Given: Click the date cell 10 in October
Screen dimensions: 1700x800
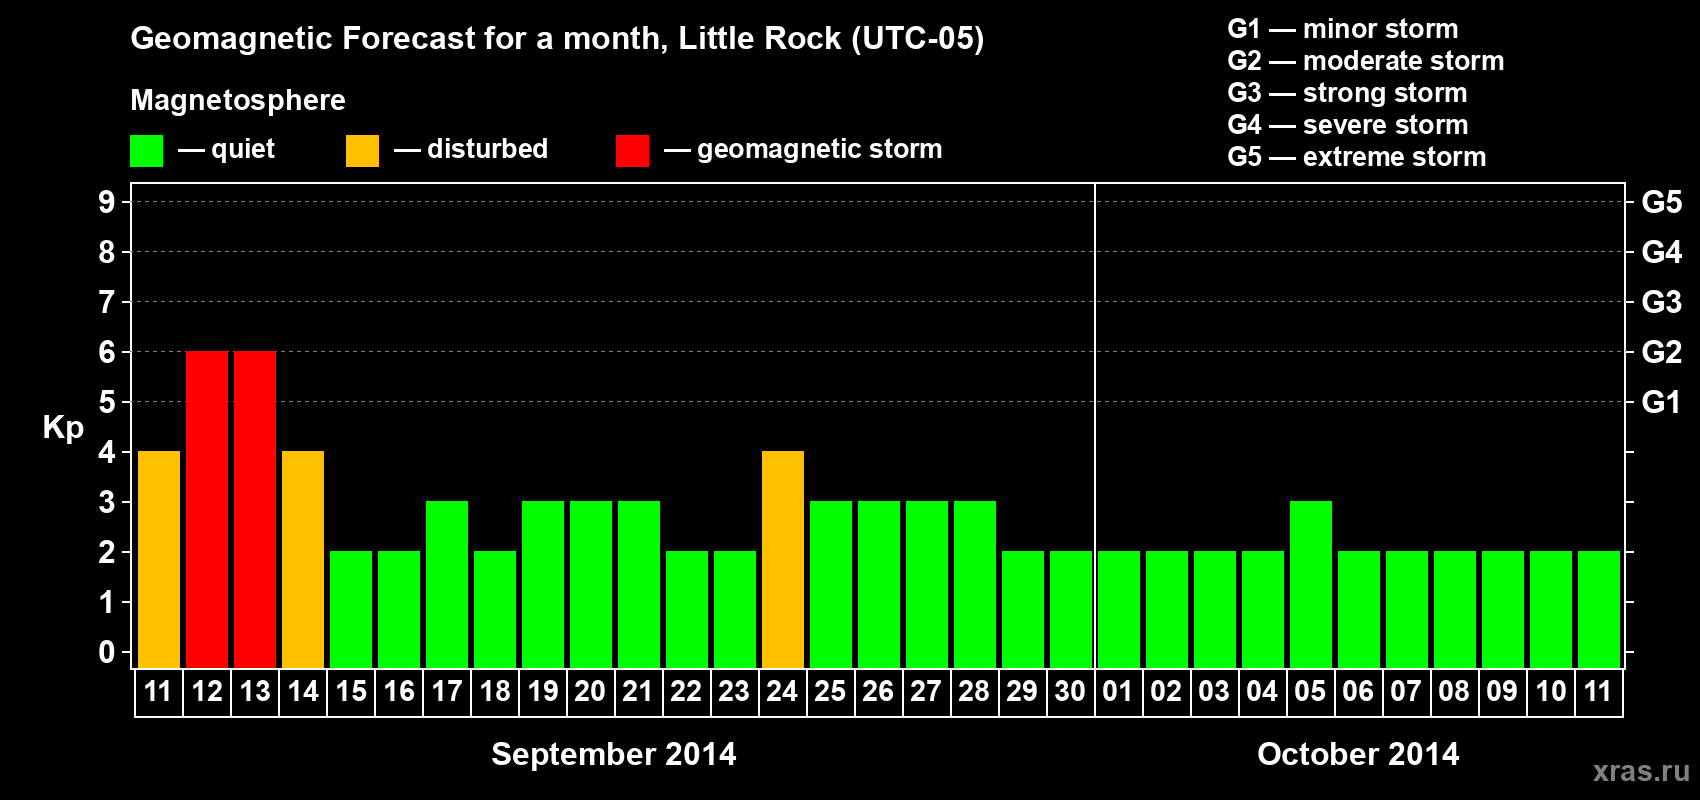Looking at the screenshot, I should click(1550, 692).
